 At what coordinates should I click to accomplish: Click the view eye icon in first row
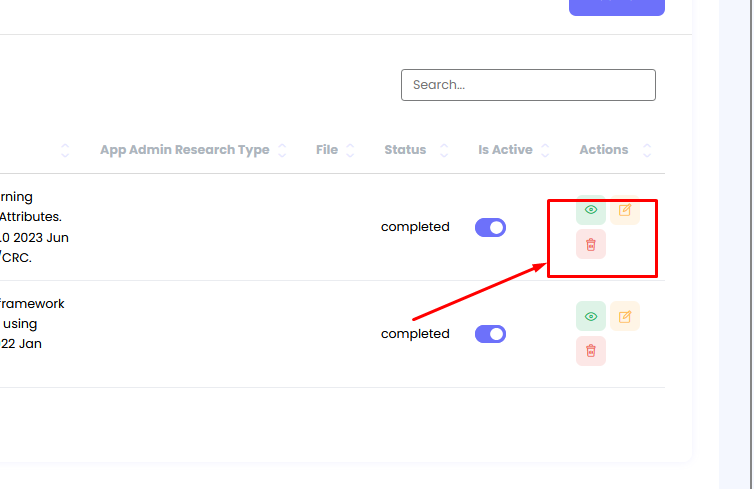click(591, 210)
